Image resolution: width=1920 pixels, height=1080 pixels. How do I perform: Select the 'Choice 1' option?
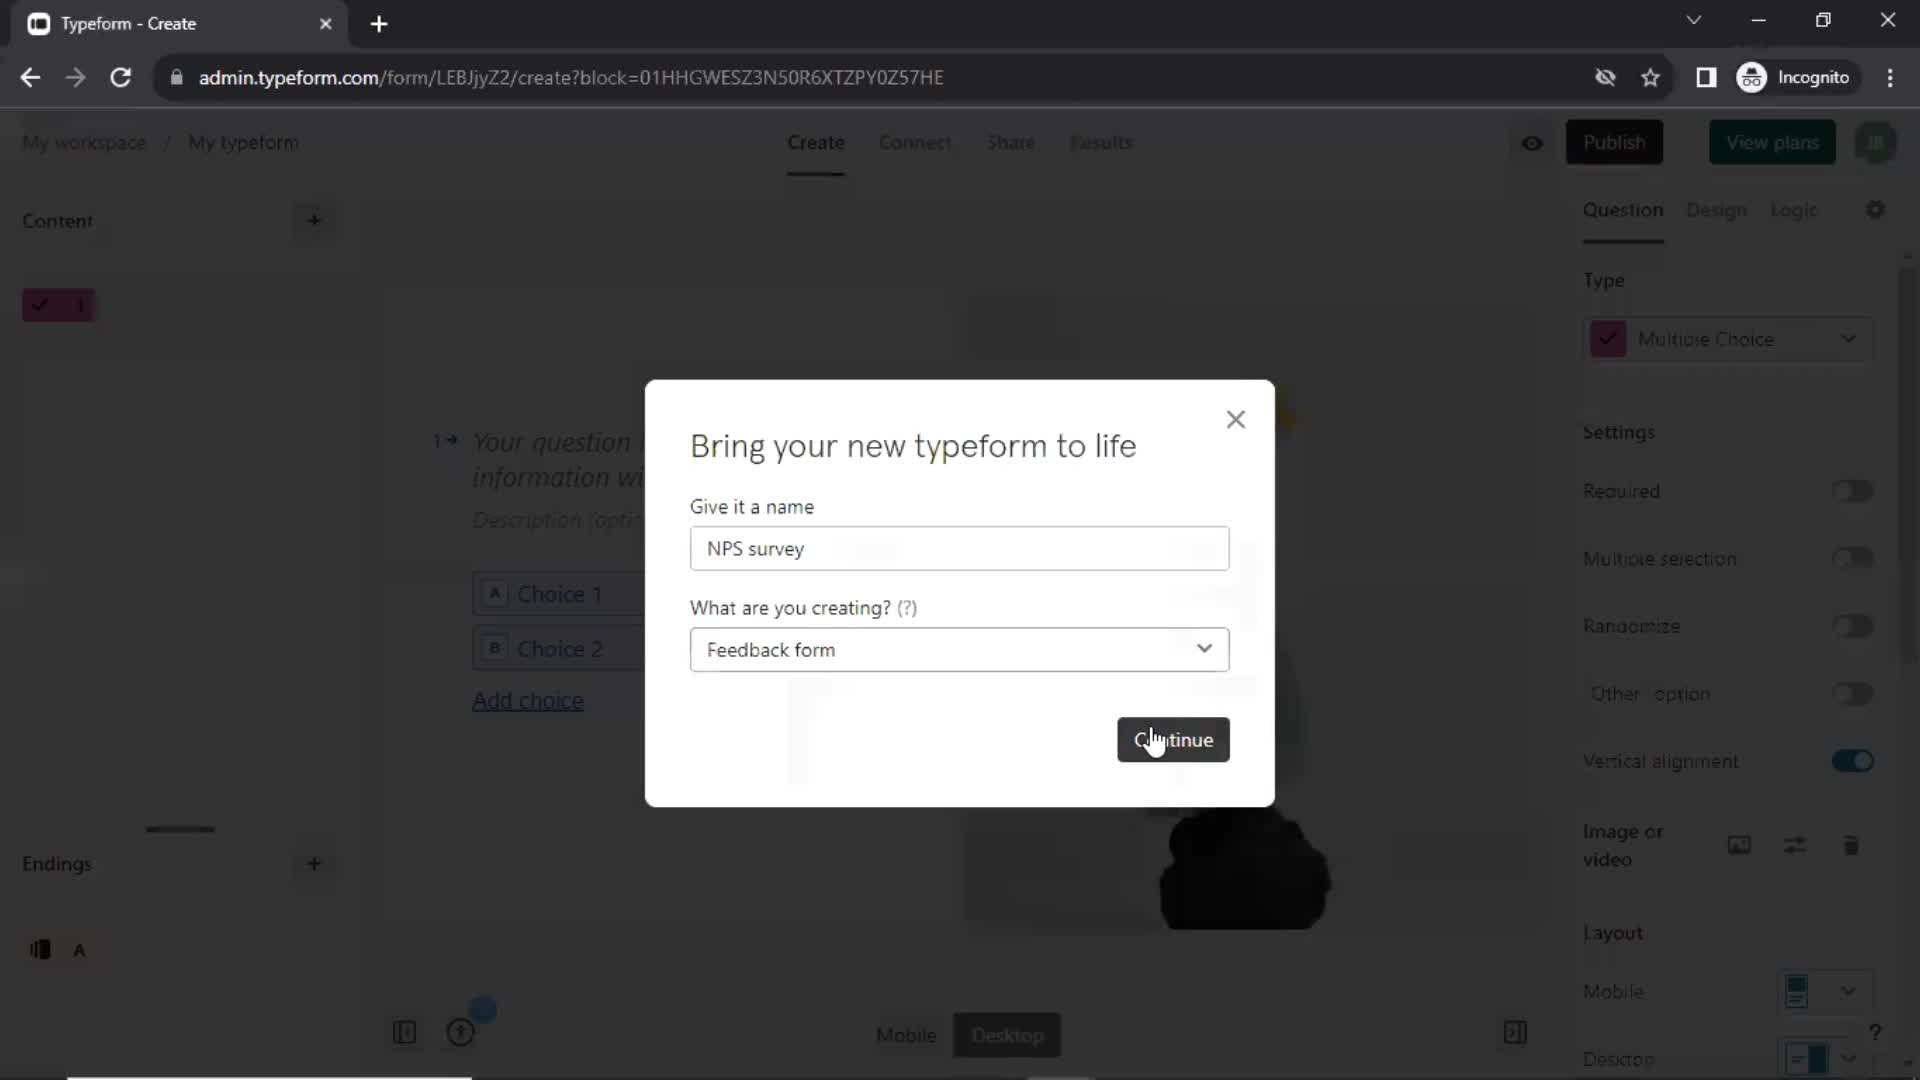[558, 594]
